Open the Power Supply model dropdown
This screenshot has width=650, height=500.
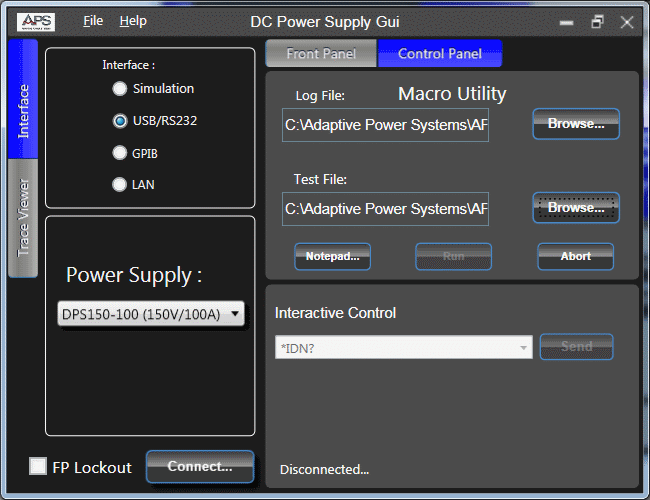pyautogui.click(x=151, y=314)
